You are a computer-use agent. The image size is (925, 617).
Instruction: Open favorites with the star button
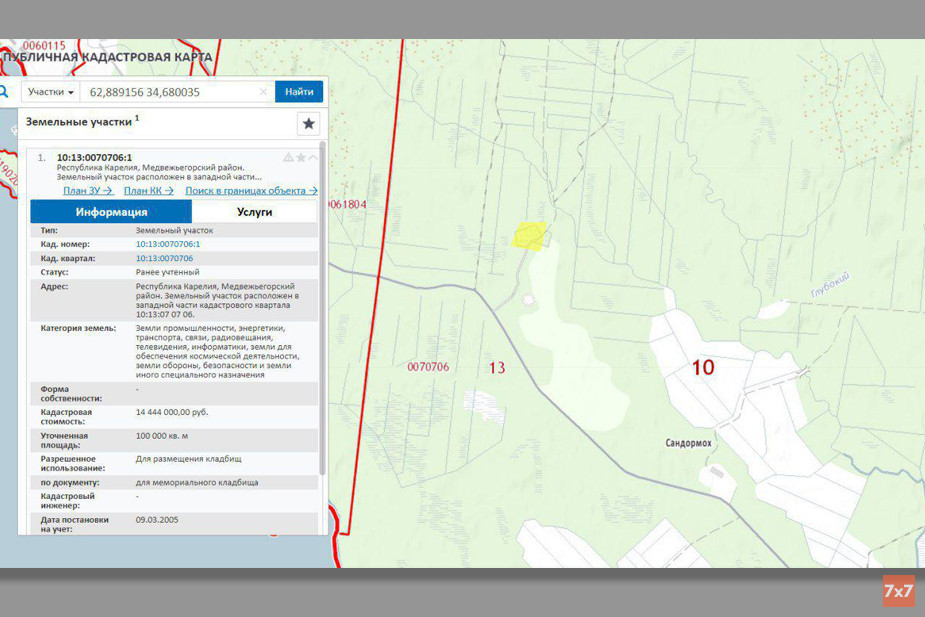click(309, 123)
